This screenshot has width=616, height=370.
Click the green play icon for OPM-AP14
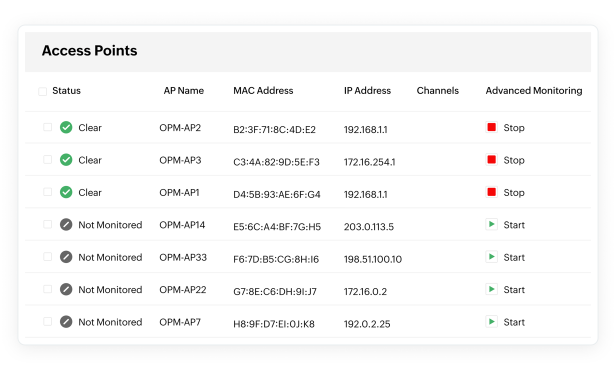coord(491,224)
